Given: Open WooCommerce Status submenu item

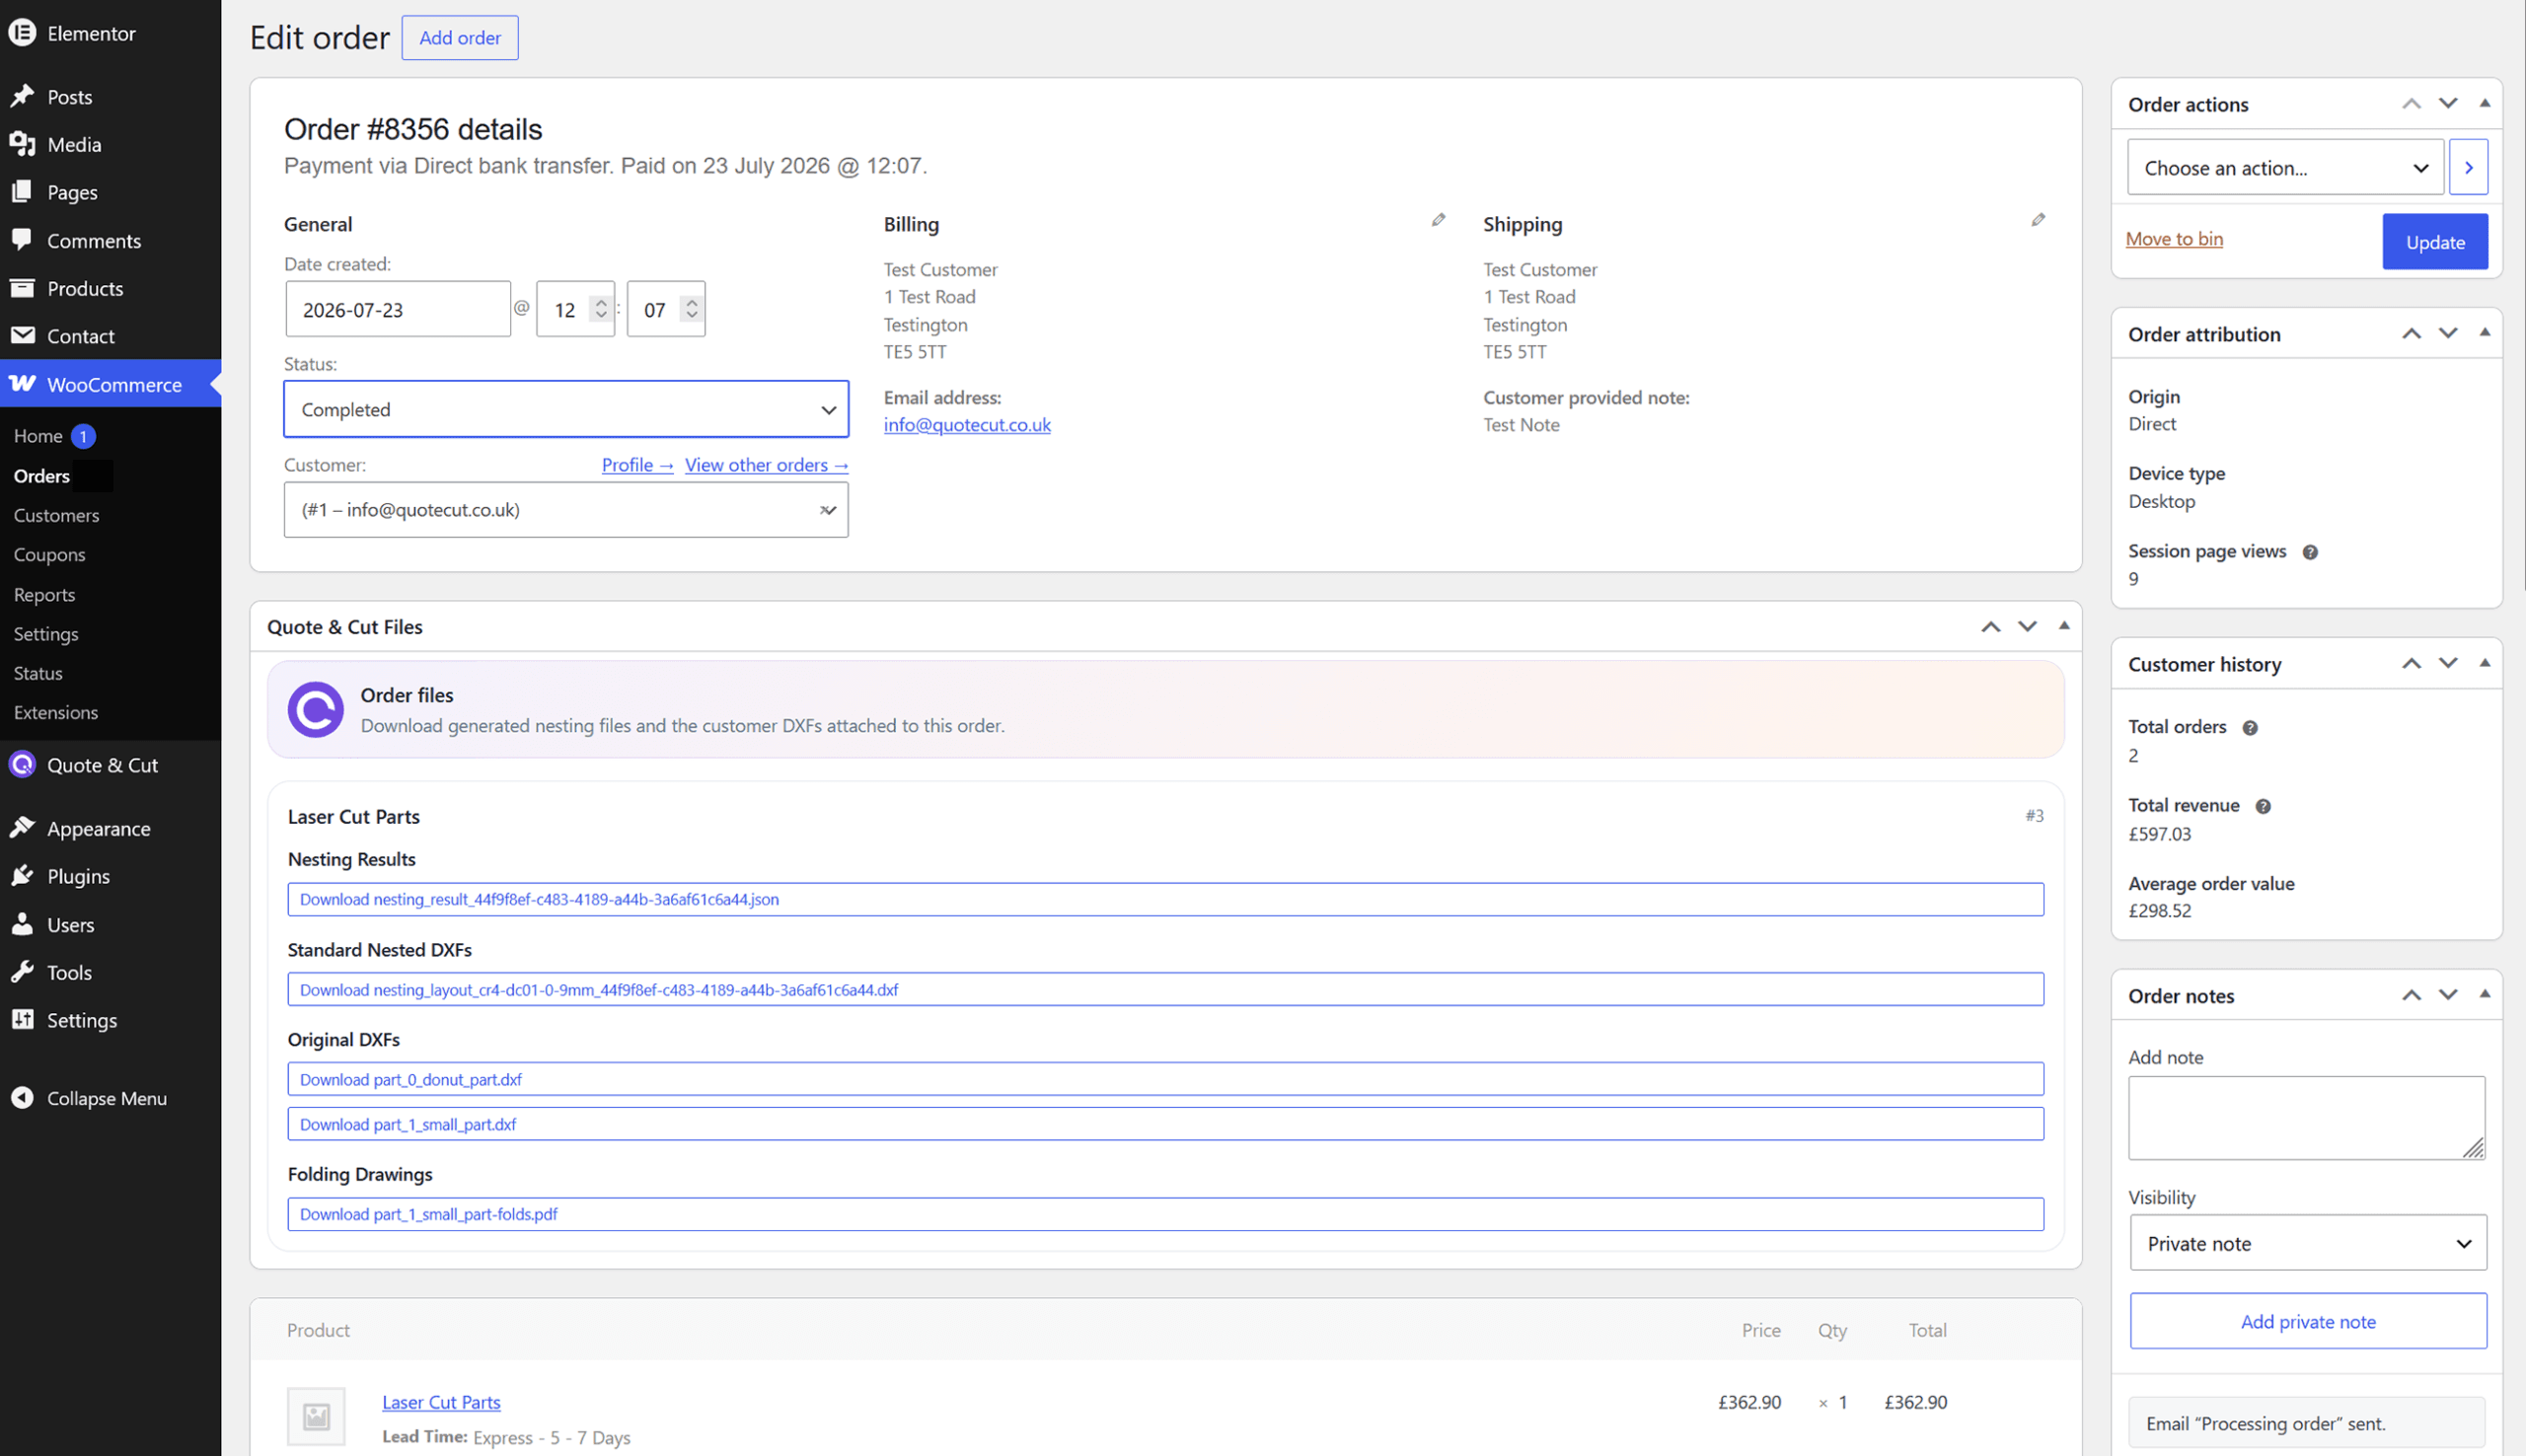Looking at the screenshot, I should (38, 673).
